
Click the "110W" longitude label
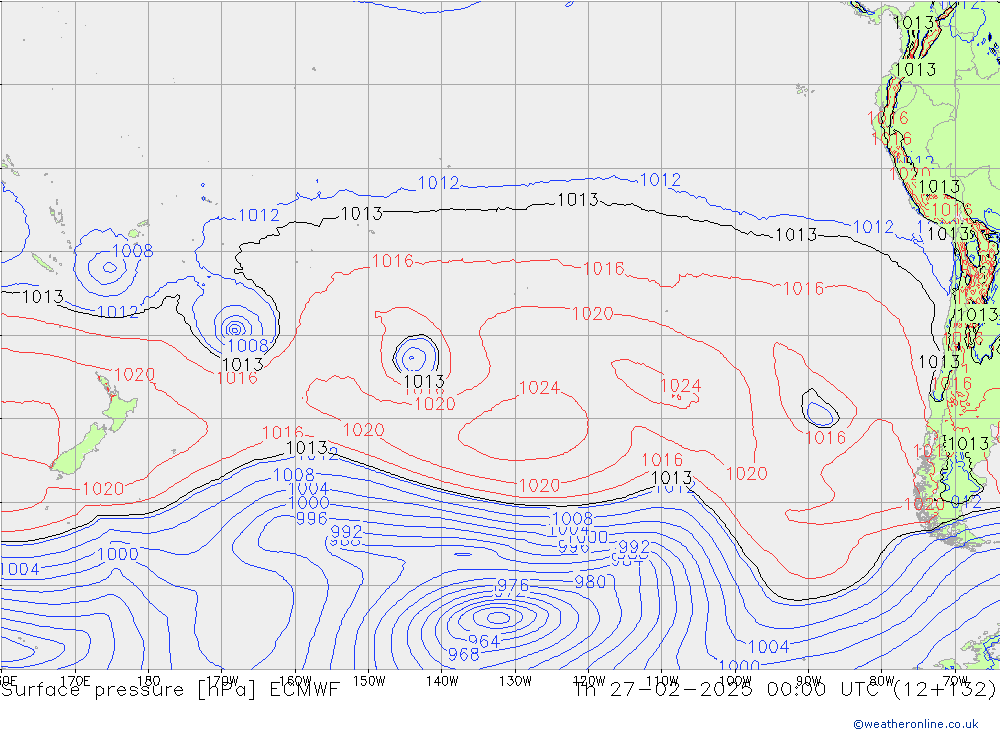(662, 681)
